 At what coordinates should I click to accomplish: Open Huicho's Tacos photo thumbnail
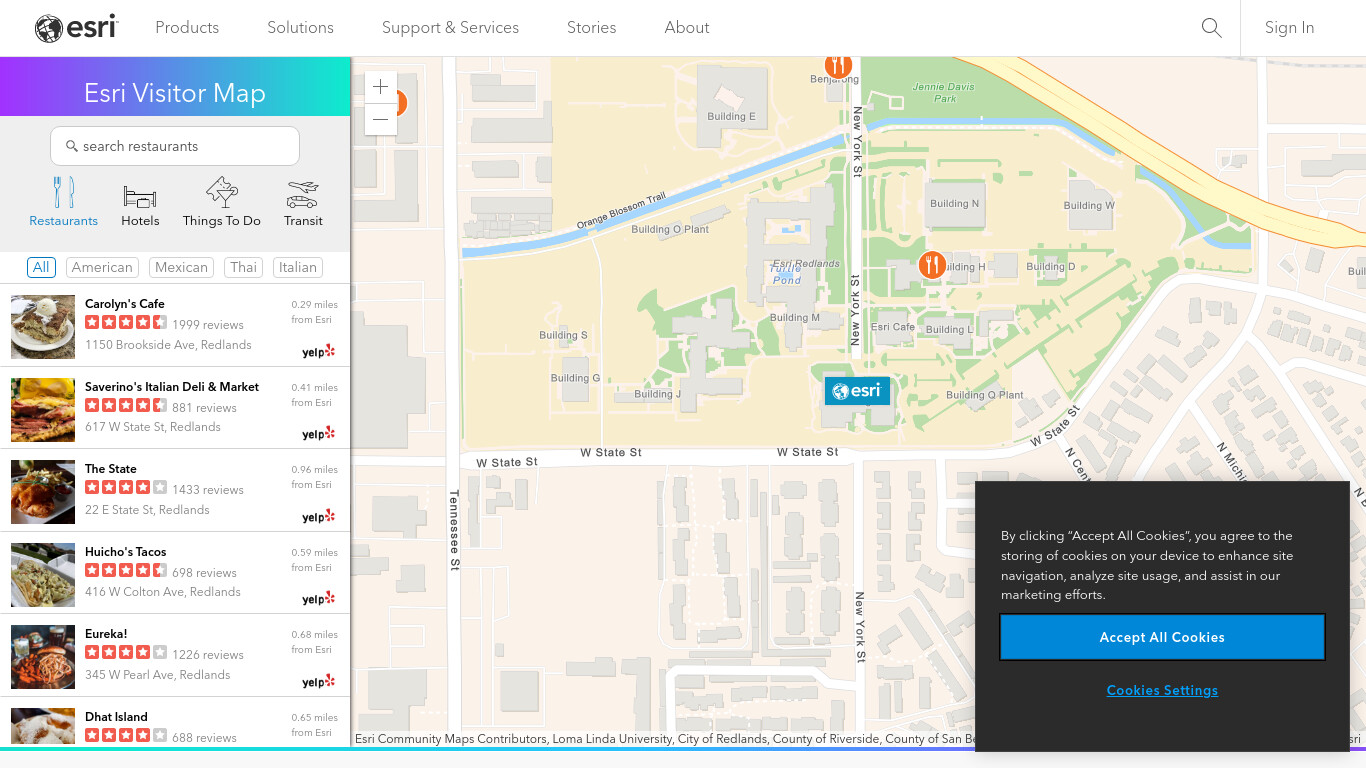point(43,575)
